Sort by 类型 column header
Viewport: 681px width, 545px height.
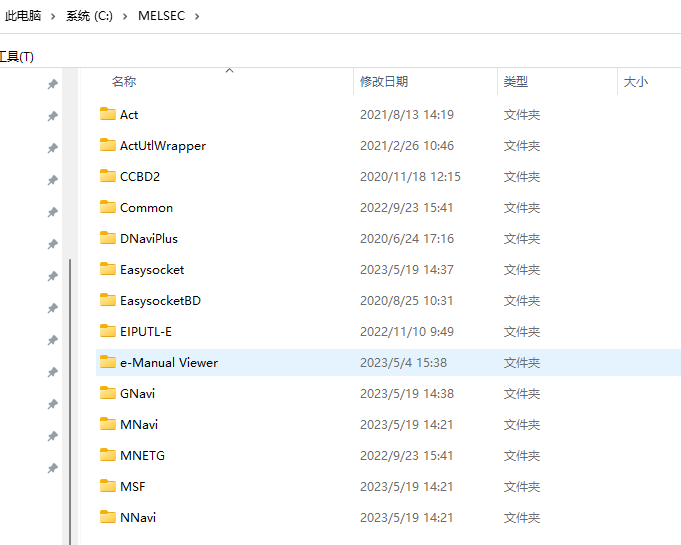click(516, 81)
